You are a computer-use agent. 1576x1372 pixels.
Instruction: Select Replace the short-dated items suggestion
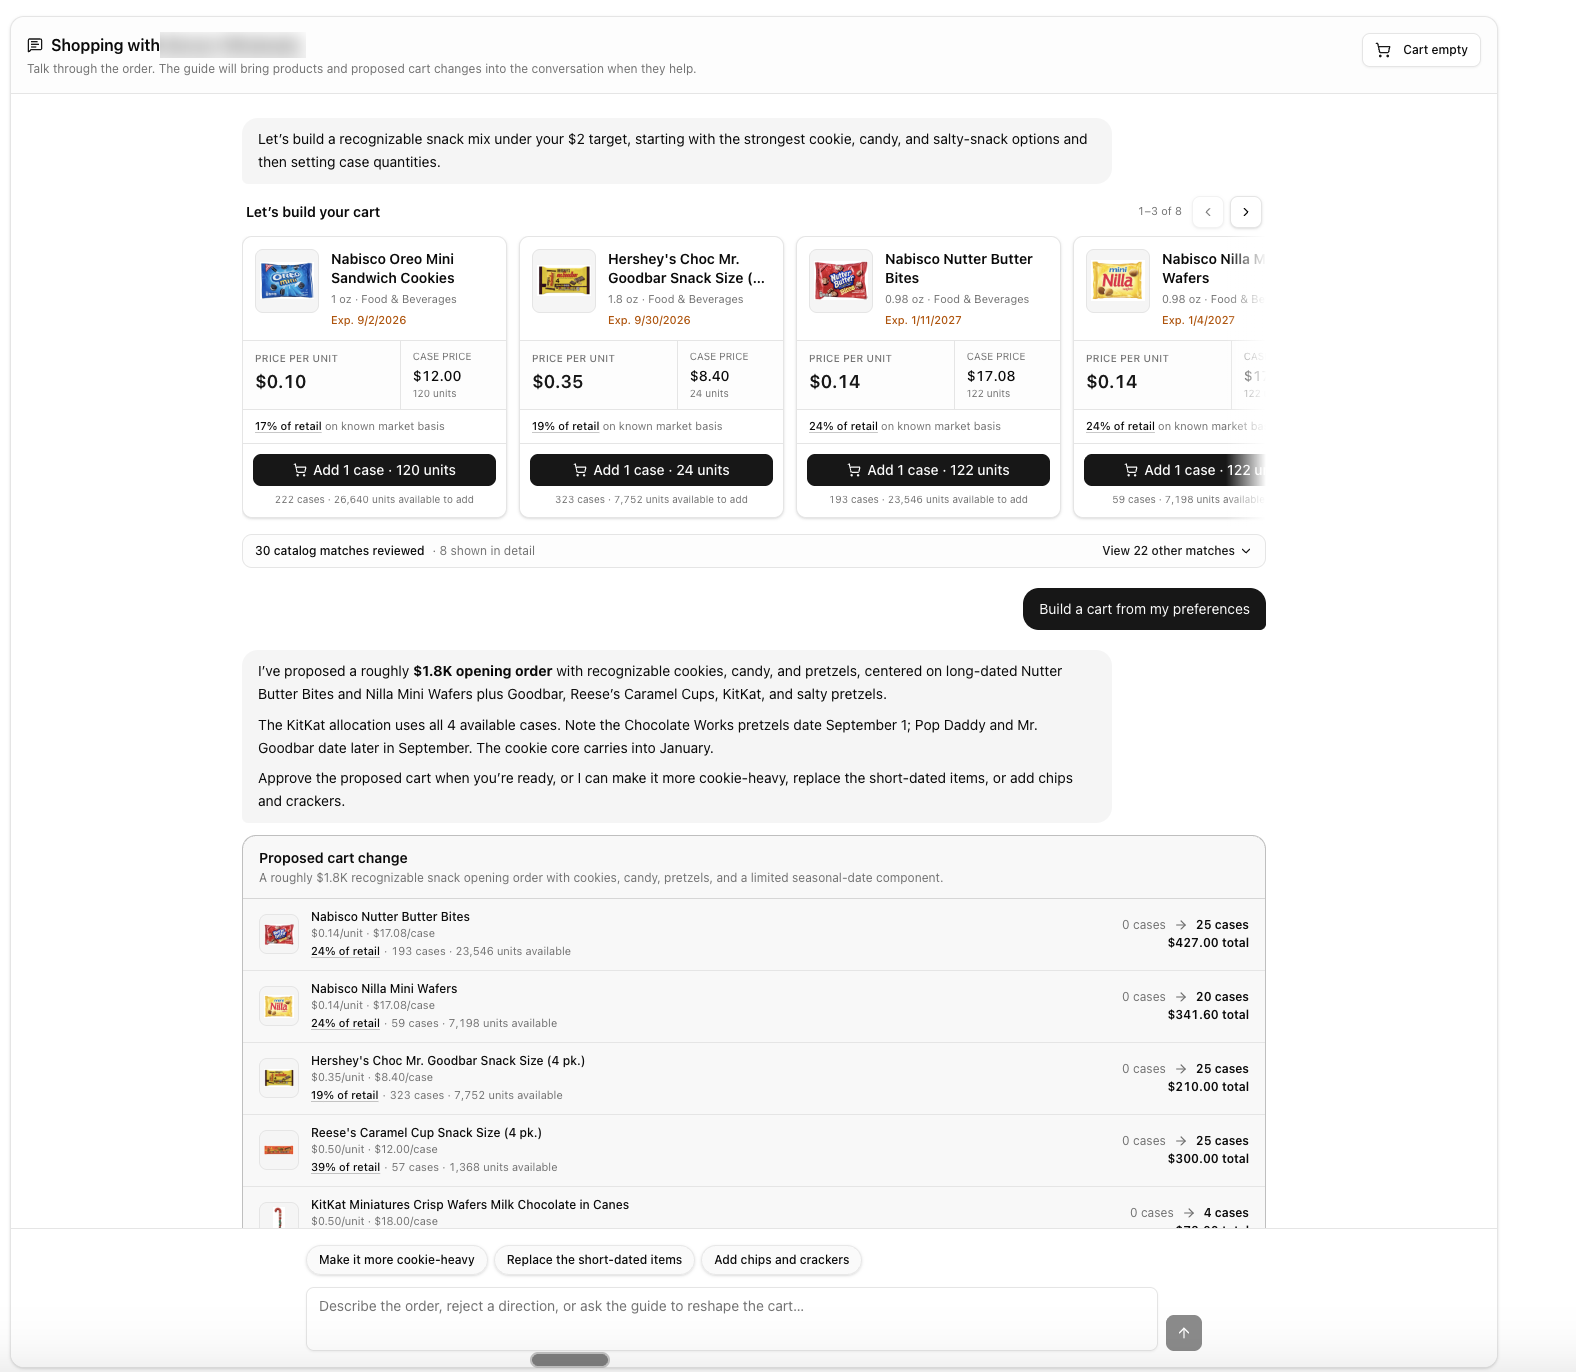click(x=594, y=1260)
